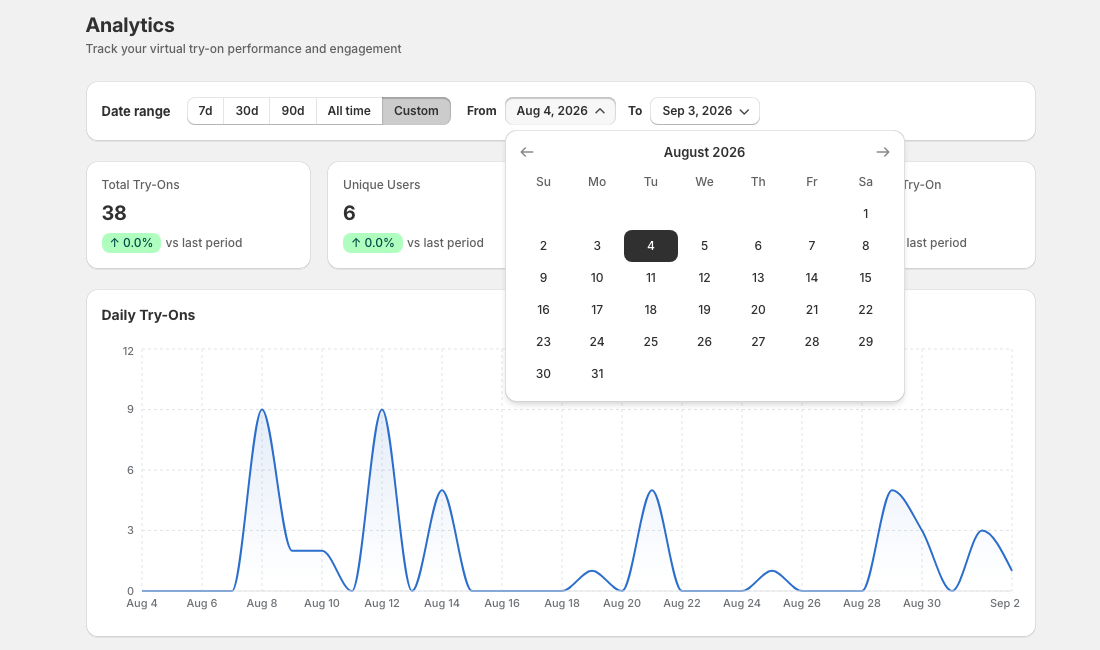1100x650 pixels.
Task: Select day 18 in the calendar
Action: (x=651, y=310)
